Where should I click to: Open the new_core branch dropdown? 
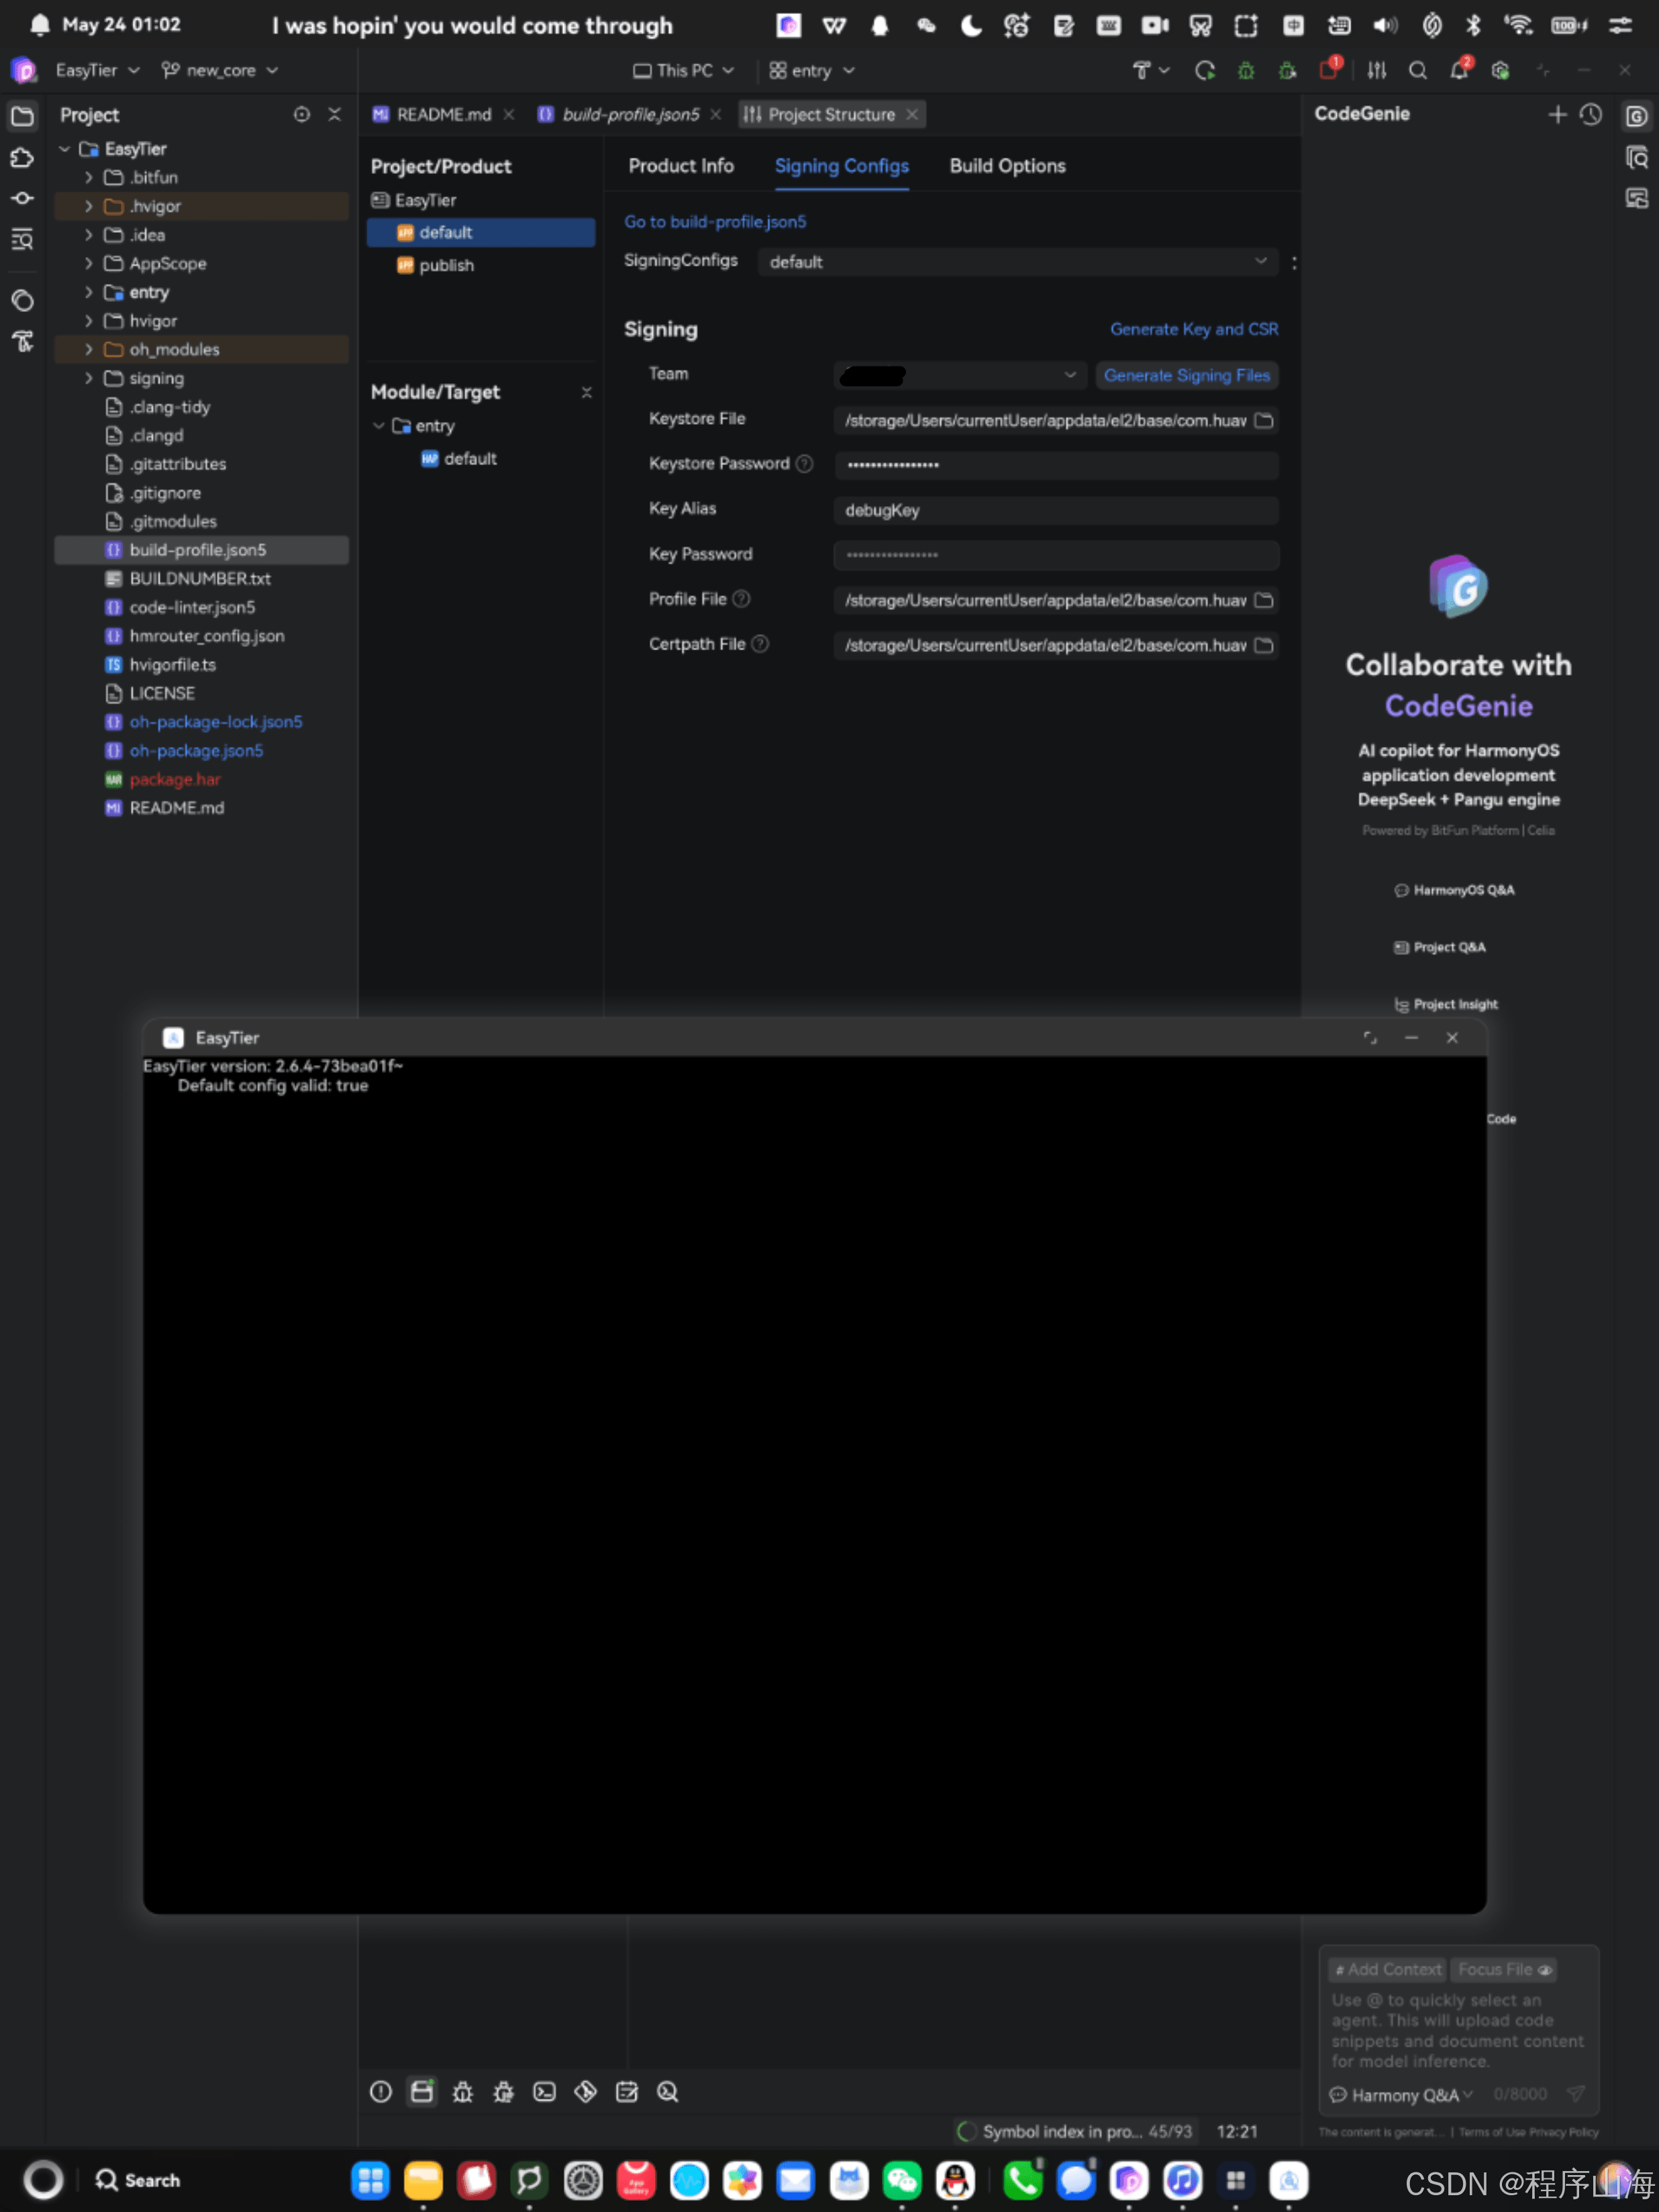point(220,71)
